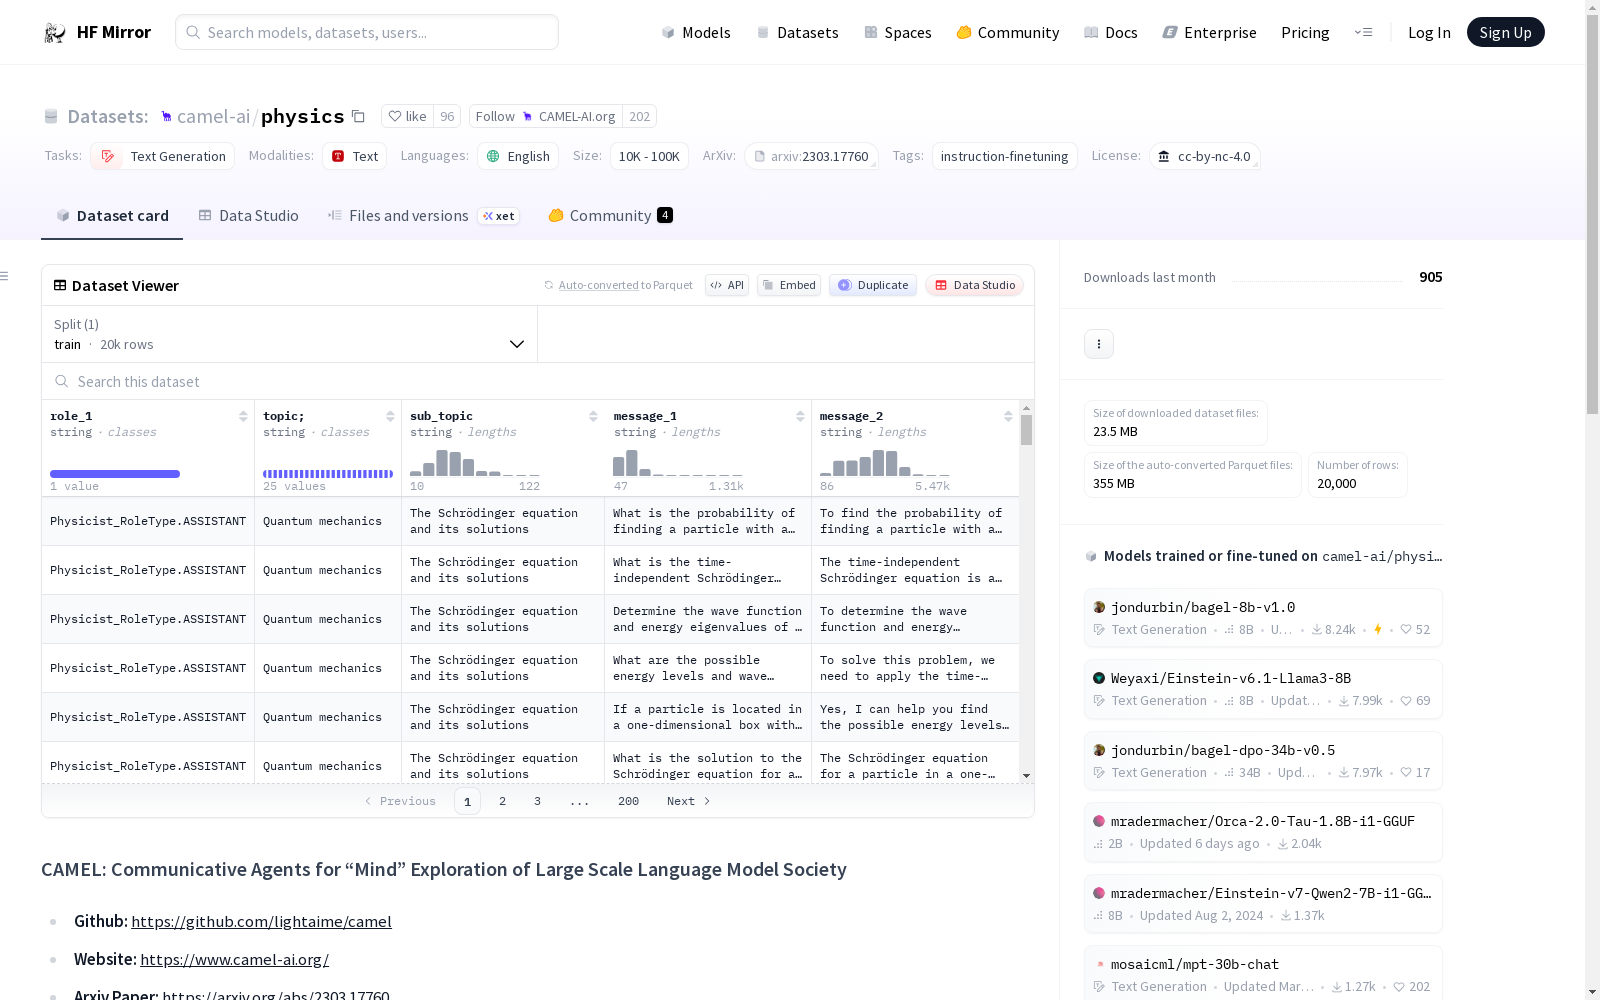Open Datasets in the top navigation

coord(797,33)
